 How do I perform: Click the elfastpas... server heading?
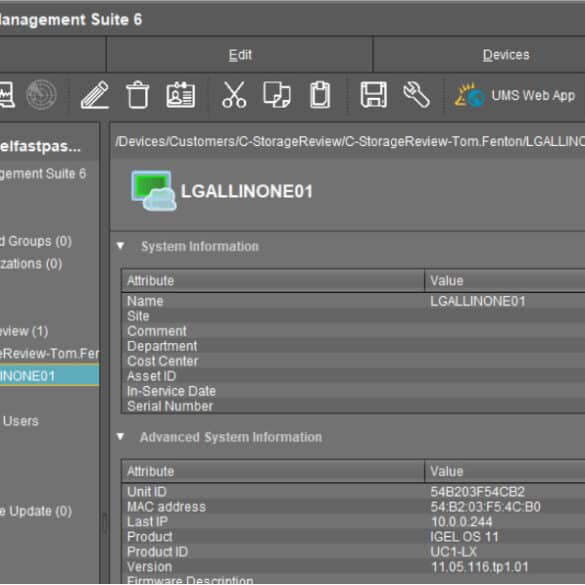[40, 146]
